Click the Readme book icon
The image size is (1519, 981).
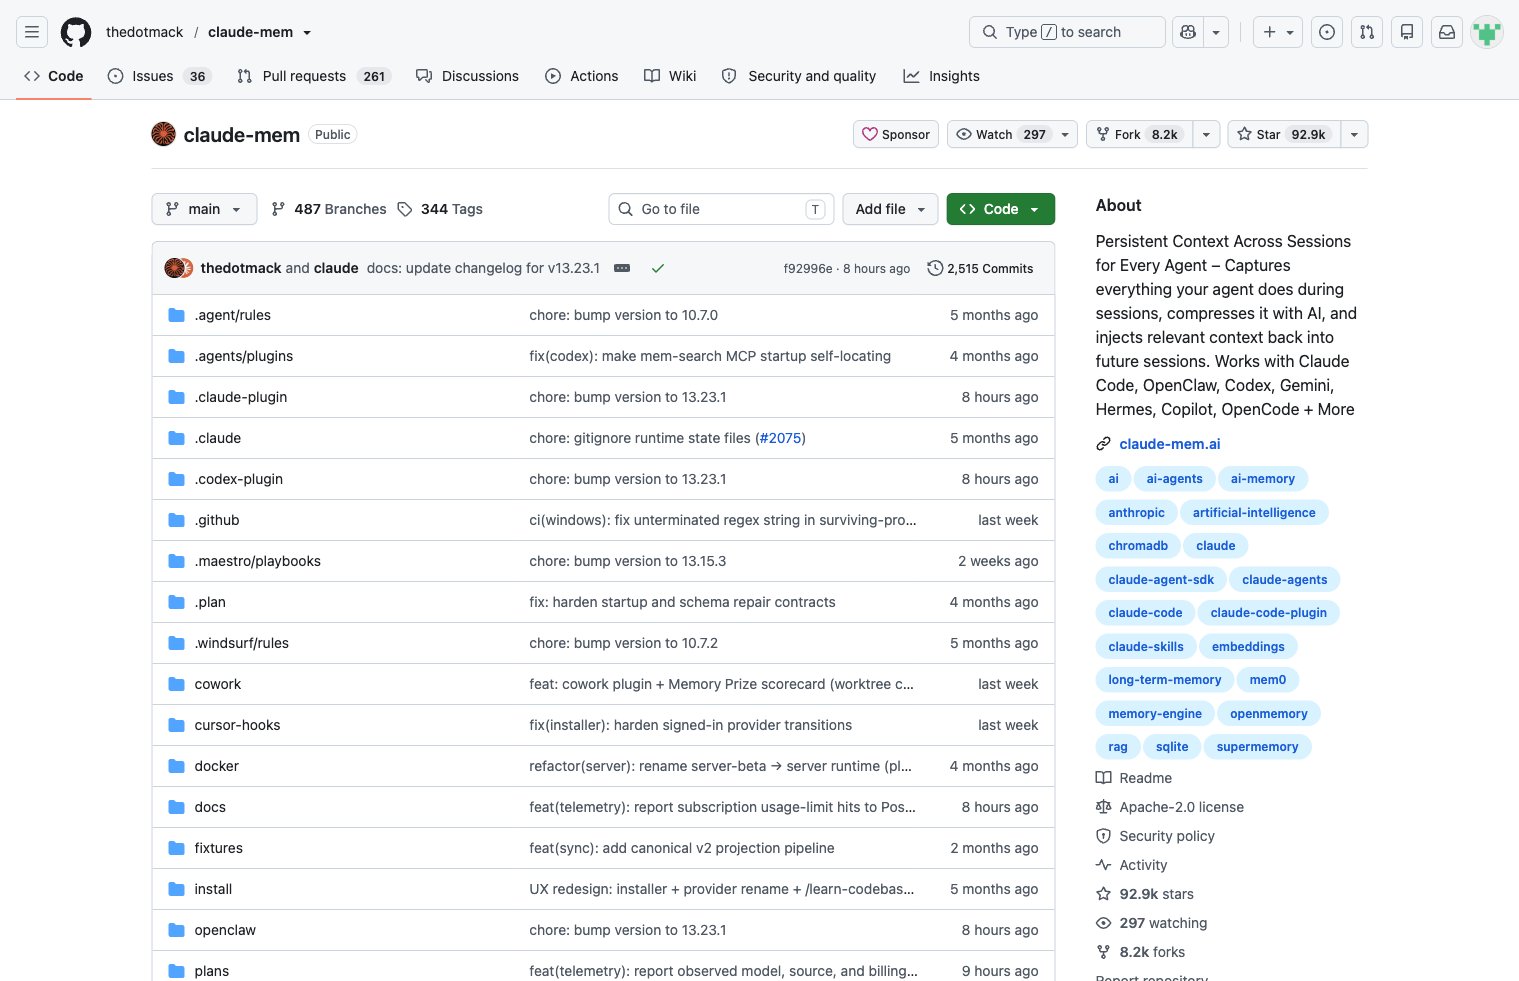pyautogui.click(x=1103, y=778)
